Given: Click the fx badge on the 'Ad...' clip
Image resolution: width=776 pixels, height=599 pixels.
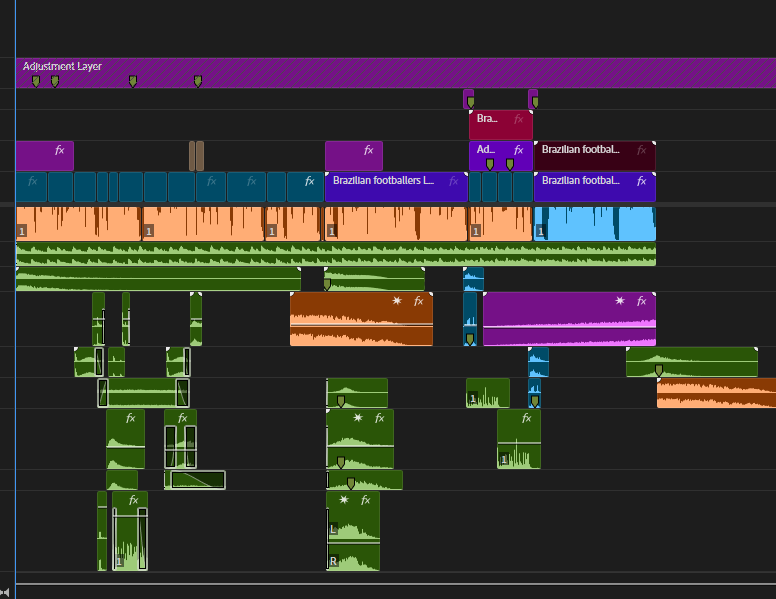Looking at the screenshot, I should click(518, 150).
